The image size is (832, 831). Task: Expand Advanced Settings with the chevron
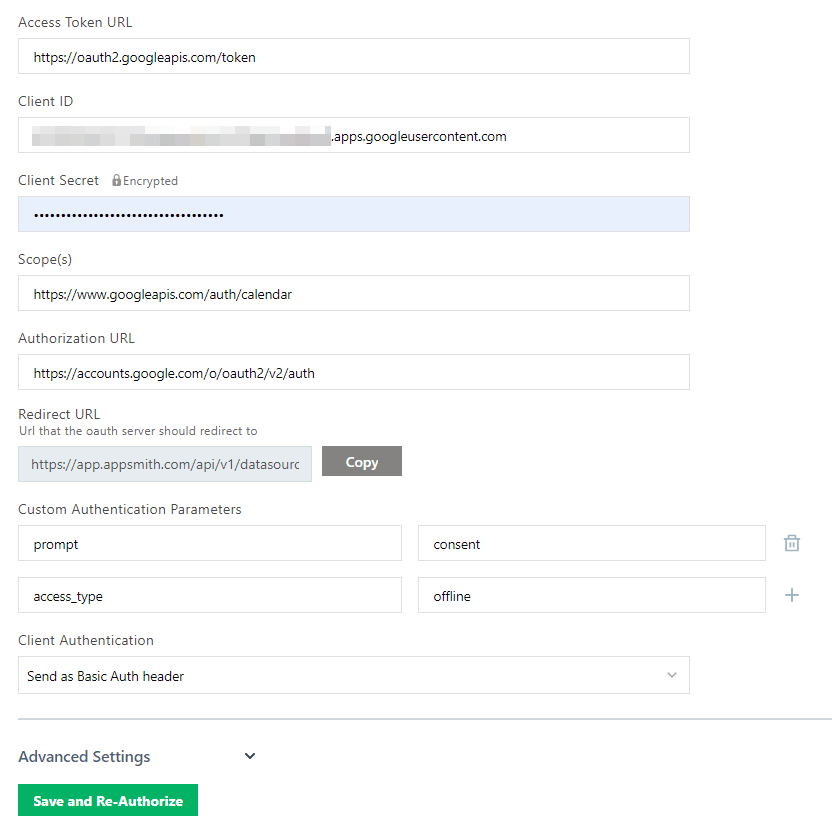click(250, 756)
